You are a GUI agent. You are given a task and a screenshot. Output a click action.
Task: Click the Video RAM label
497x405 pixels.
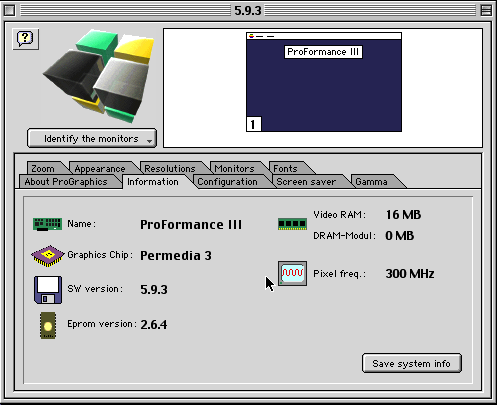(x=339, y=215)
